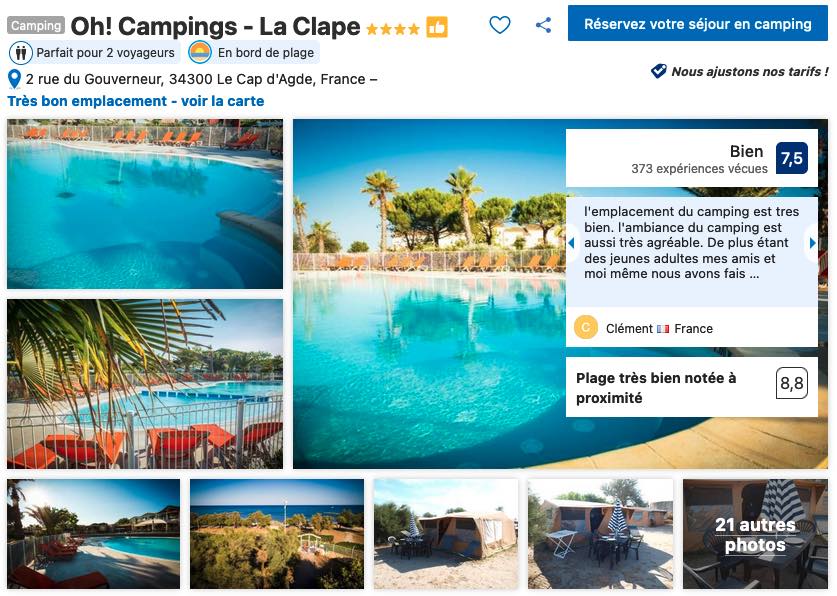Open Très bon emplacement - voir la carte
This screenshot has height=596, width=837.
pyautogui.click(x=136, y=101)
